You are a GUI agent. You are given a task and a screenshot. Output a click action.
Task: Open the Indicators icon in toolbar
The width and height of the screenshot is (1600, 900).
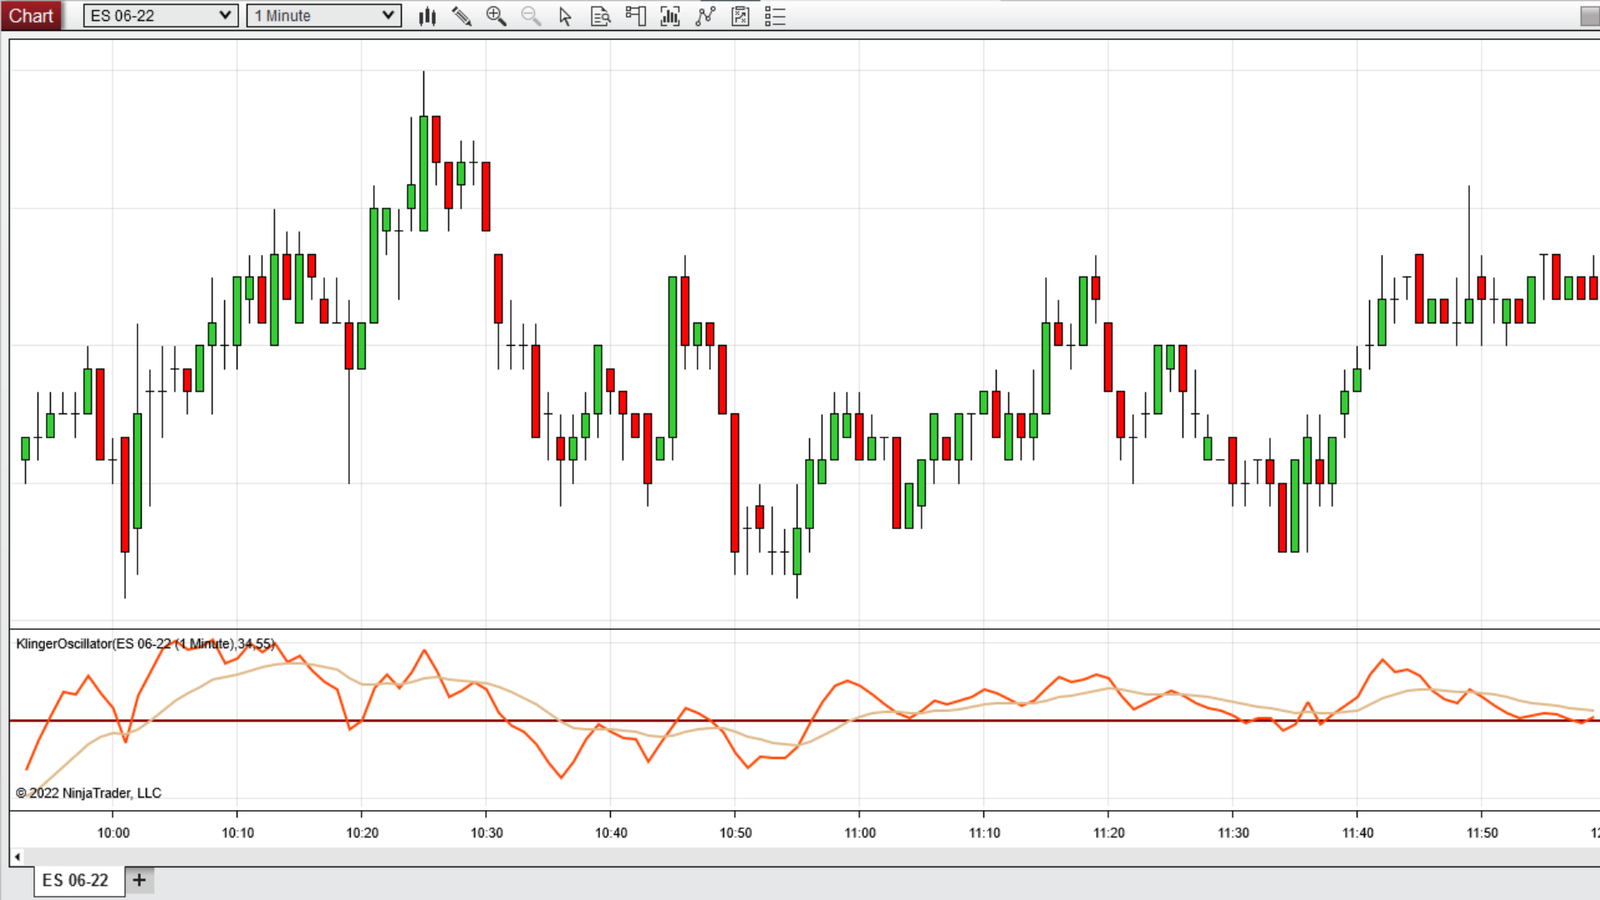[x=670, y=16]
